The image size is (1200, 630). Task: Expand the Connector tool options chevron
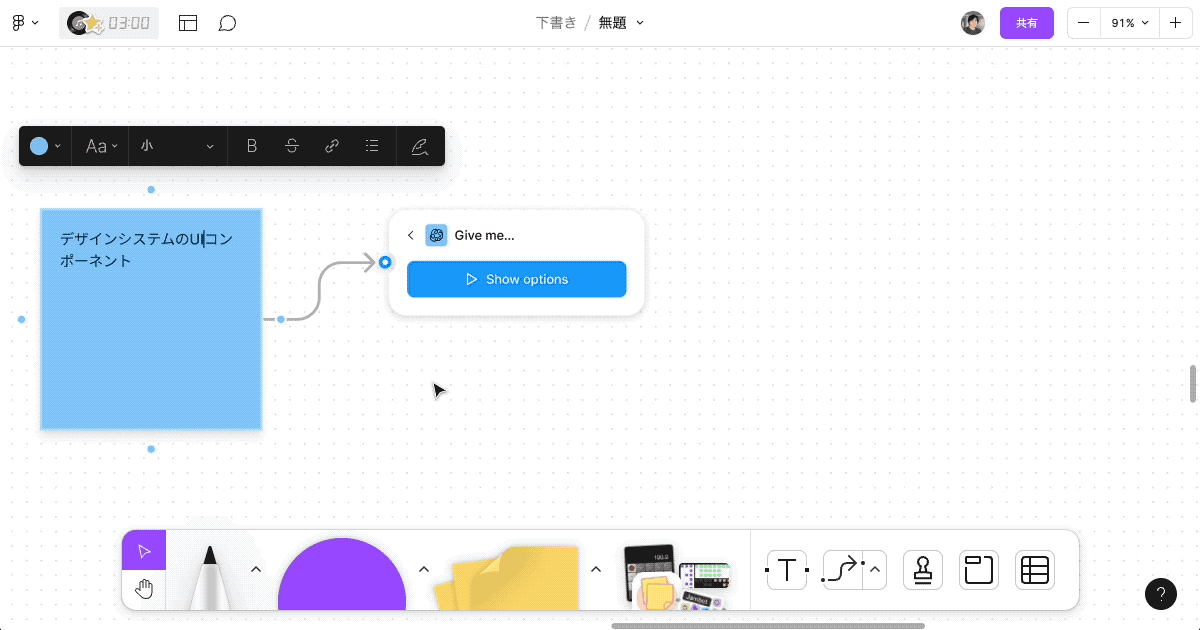[x=872, y=569]
